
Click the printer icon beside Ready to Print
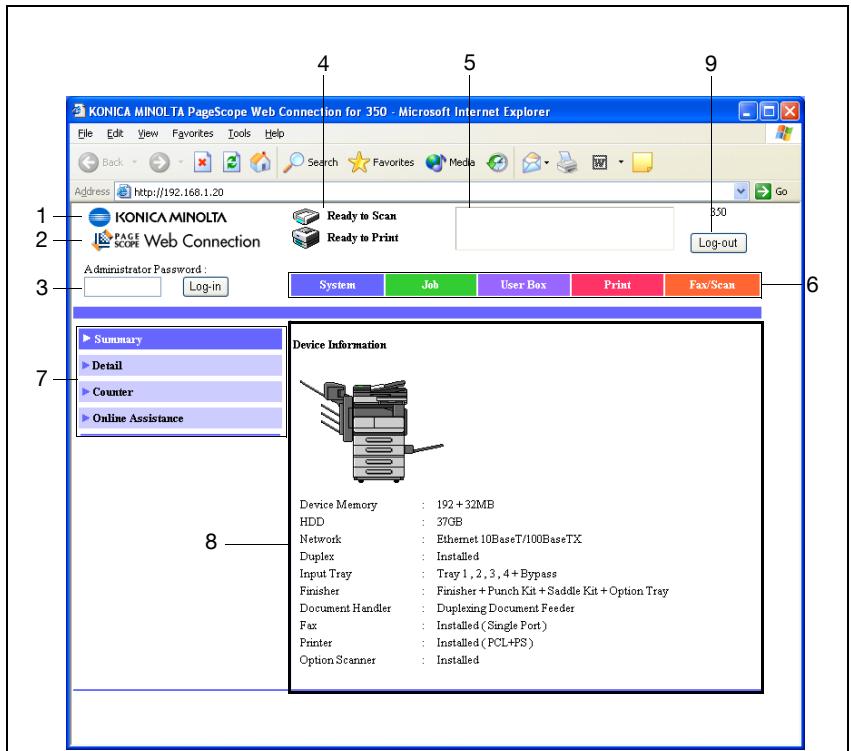[x=306, y=238]
